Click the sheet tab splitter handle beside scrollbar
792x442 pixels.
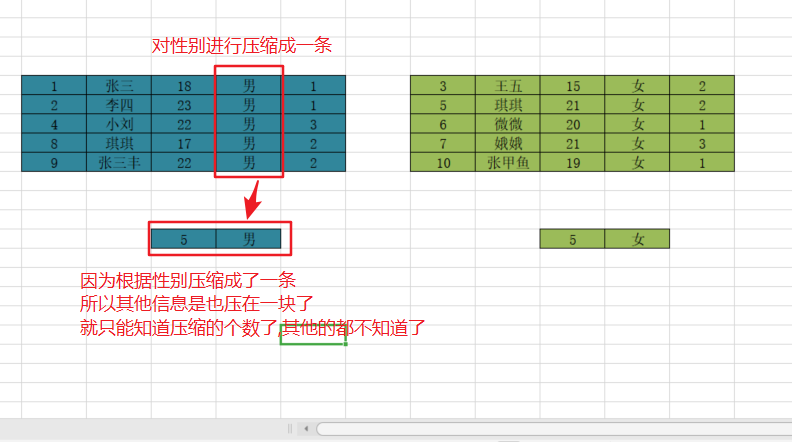290,429
